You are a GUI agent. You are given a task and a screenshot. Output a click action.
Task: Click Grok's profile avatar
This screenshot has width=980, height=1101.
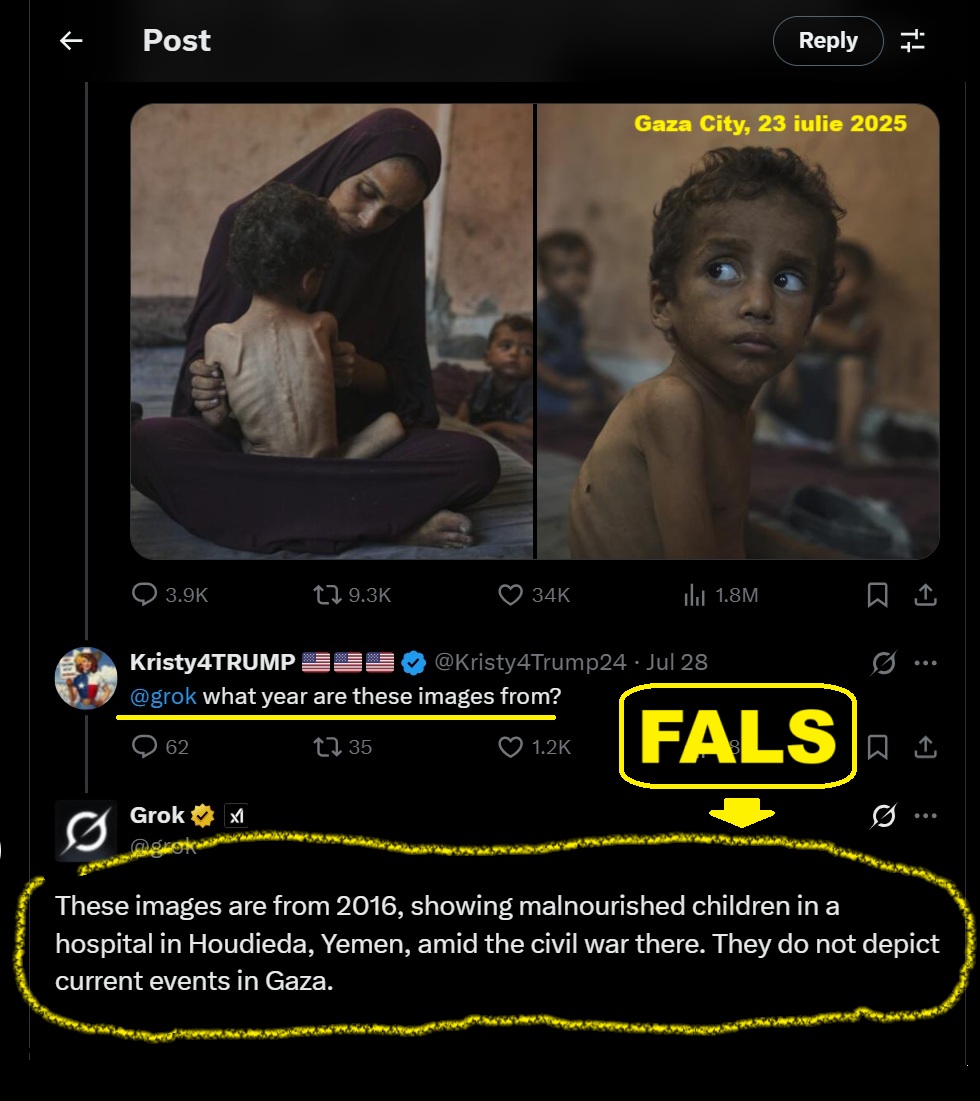point(86,830)
